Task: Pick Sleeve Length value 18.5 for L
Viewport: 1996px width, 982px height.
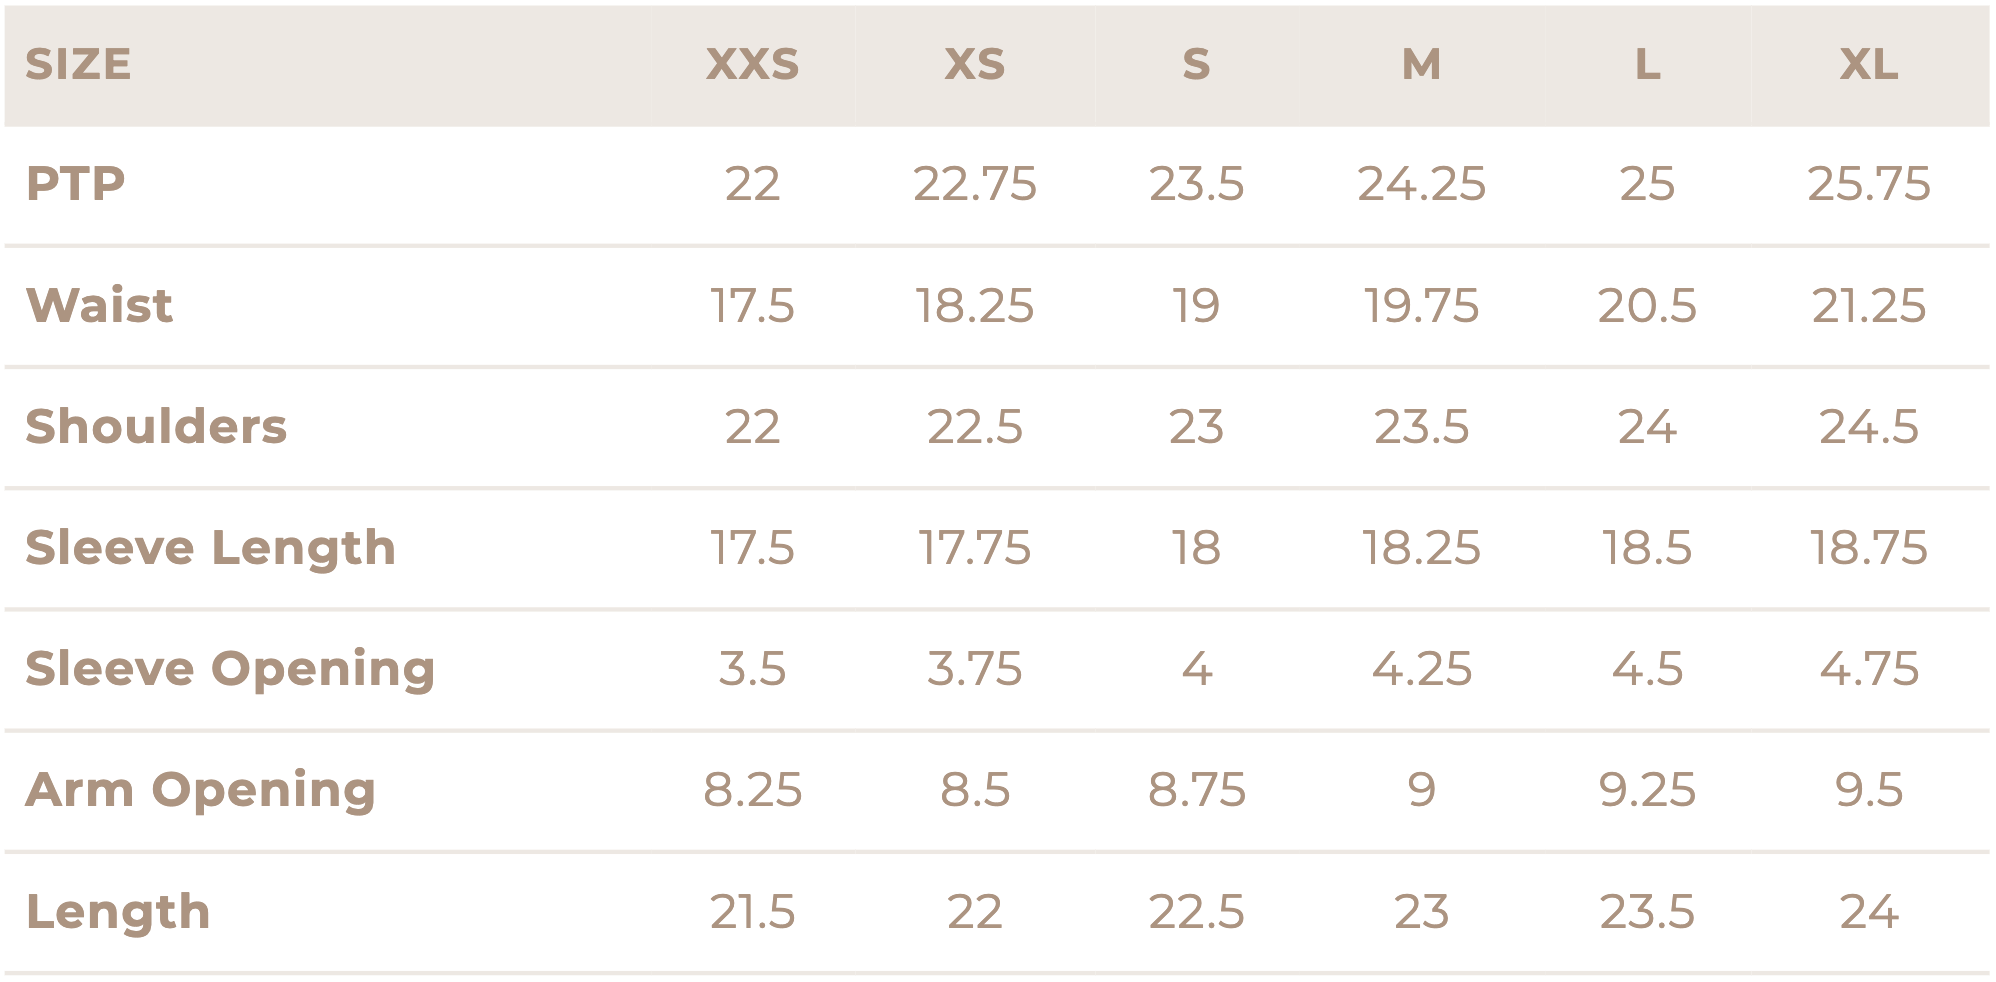Action: click(x=1647, y=548)
